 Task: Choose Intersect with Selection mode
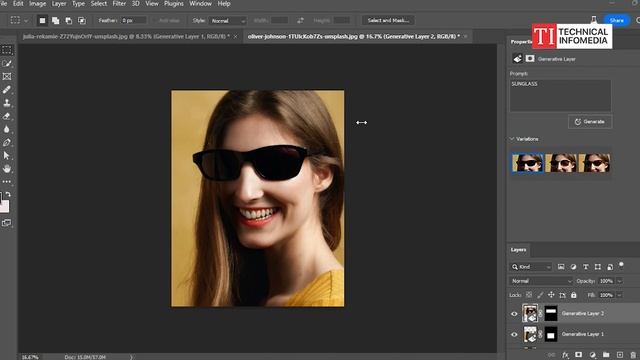click(82, 20)
